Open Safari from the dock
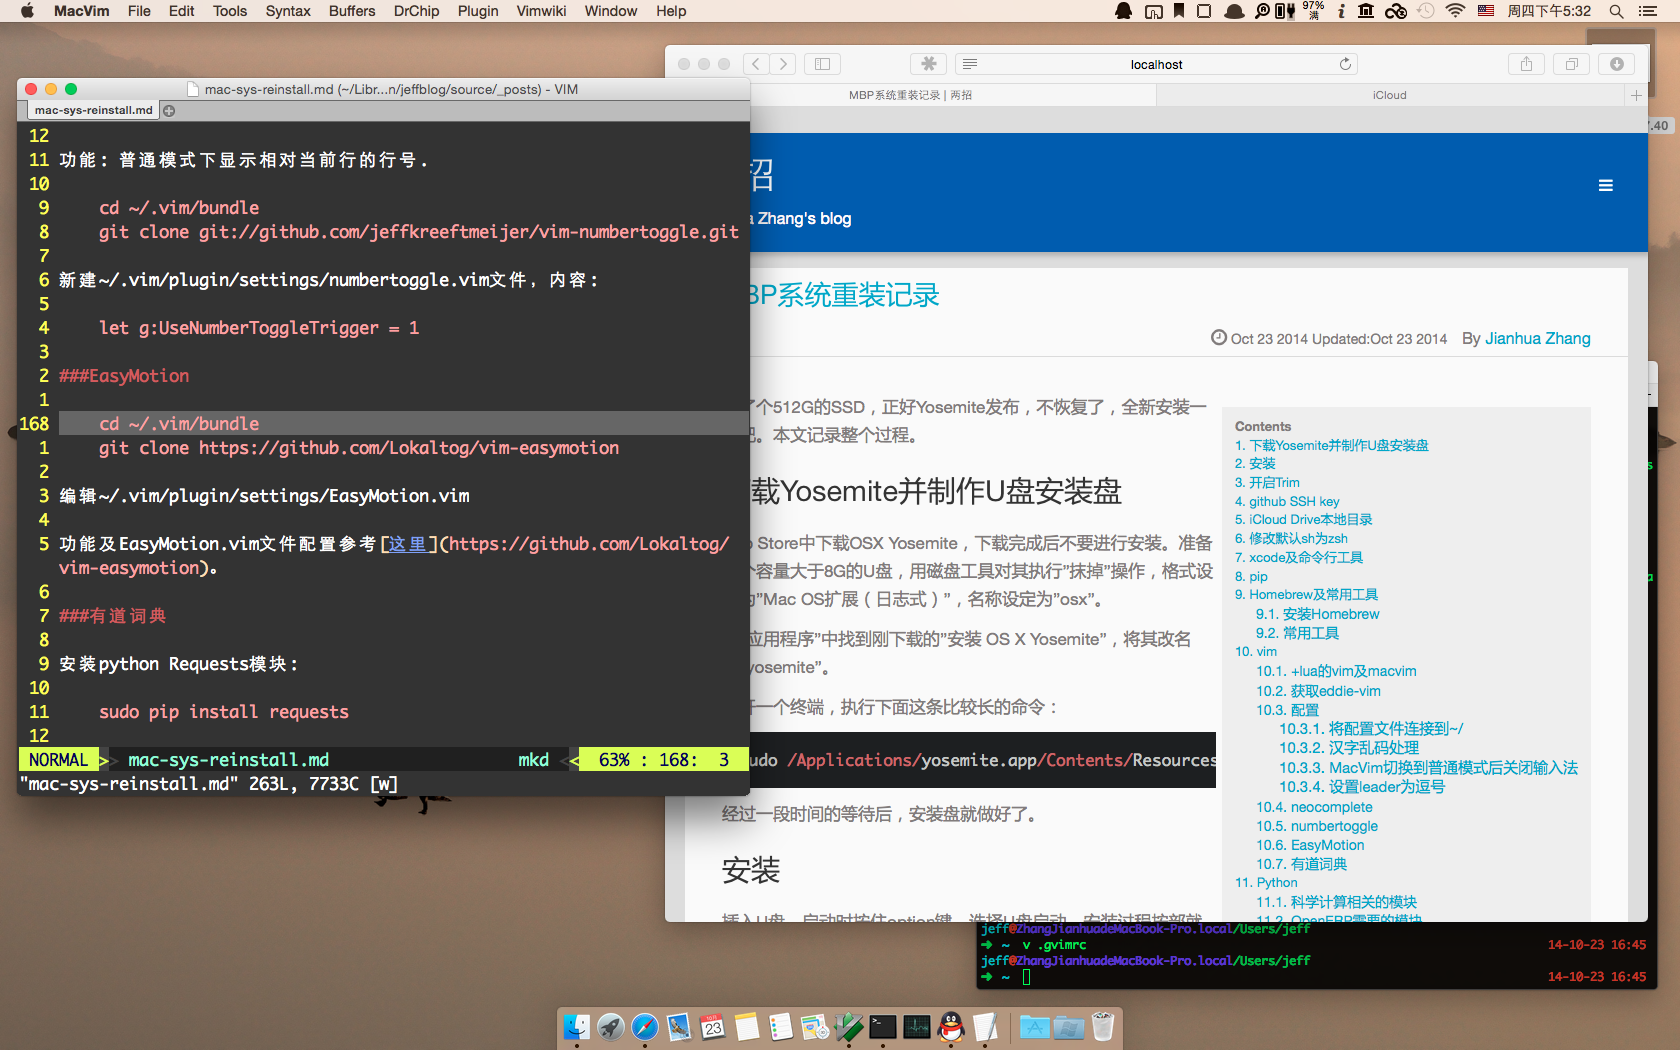This screenshot has height=1050, width=1680. 645,1027
